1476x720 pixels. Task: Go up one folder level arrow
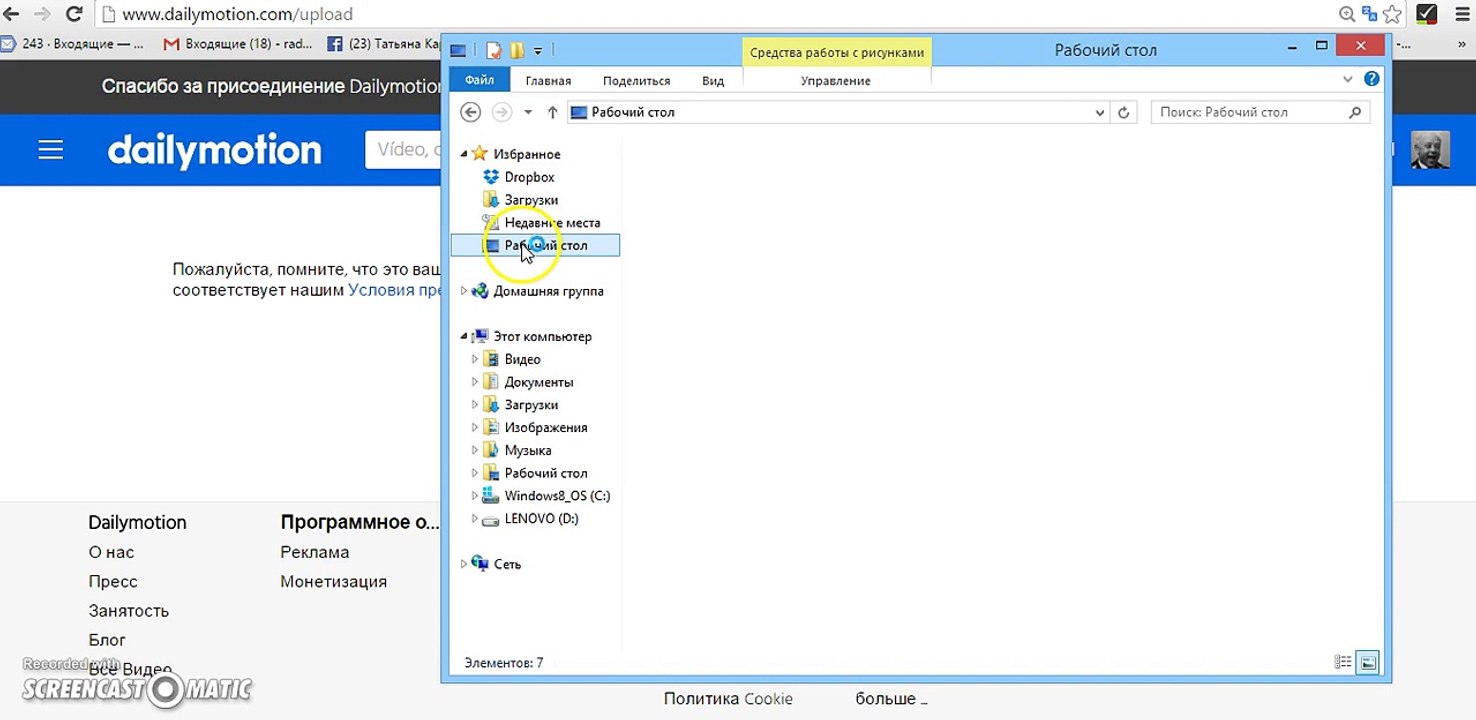[x=552, y=113]
